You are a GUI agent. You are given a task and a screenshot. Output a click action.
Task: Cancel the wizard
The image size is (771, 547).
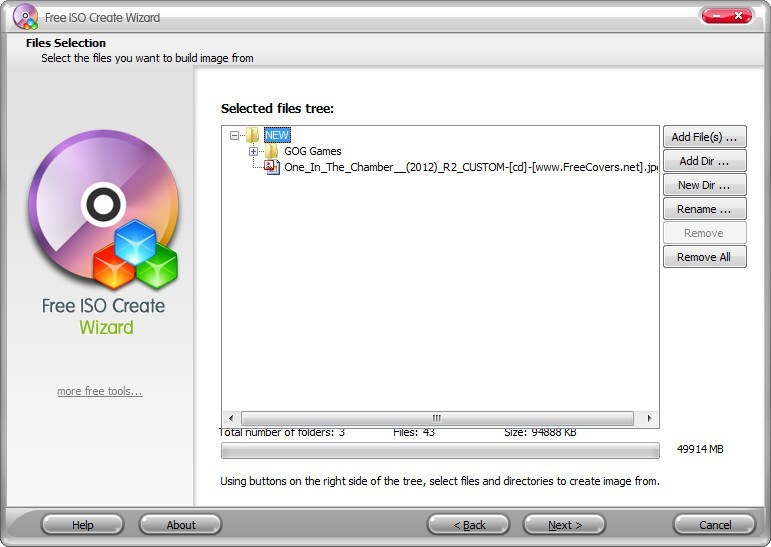pyautogui.click(x=714, y=525)
